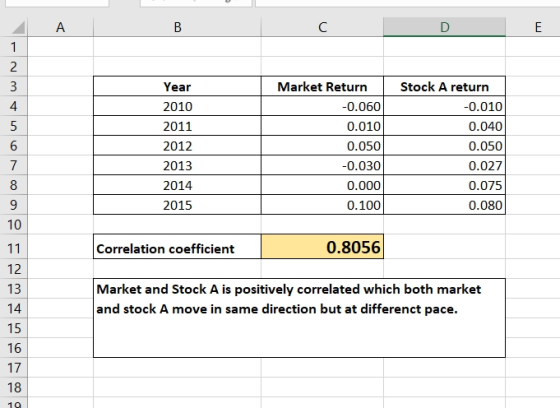Click Stock A return value 0.027
The image size is (560, 408).
pos(444,165)
